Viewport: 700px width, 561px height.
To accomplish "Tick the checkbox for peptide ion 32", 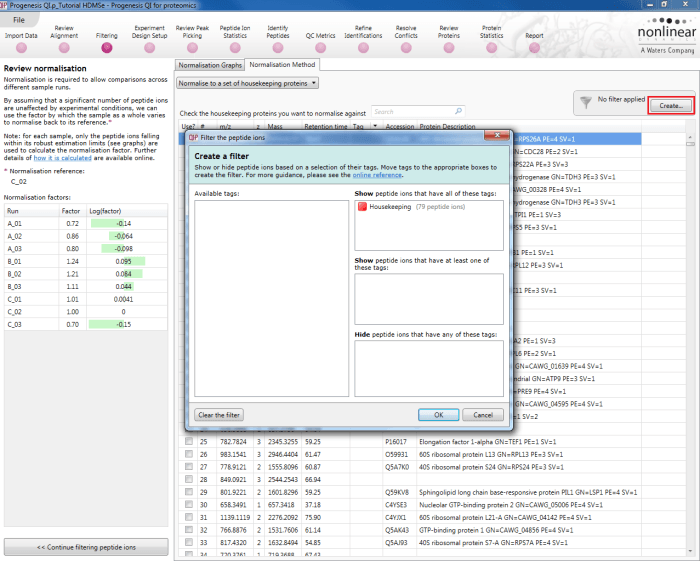I will pyautogui.click(x=189, y=530).
